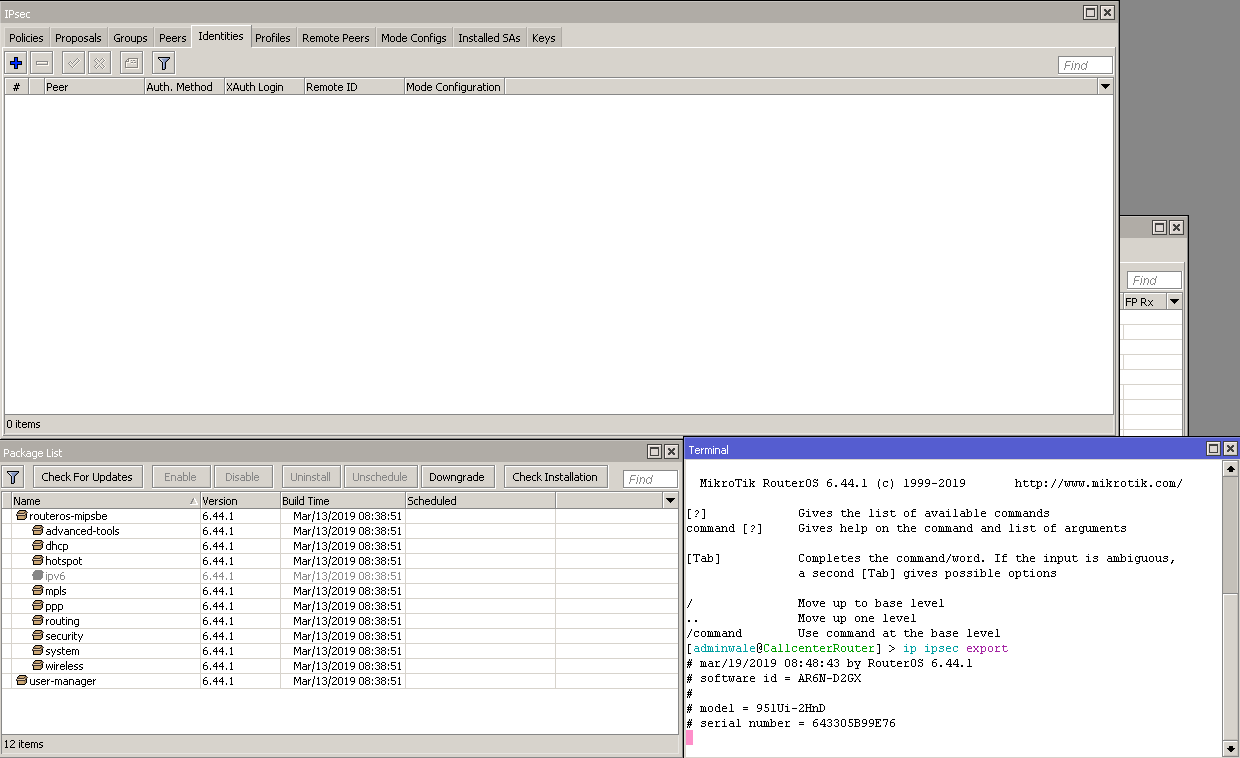
Task: Switch to the Policies tab
Action: click(26, 38)
